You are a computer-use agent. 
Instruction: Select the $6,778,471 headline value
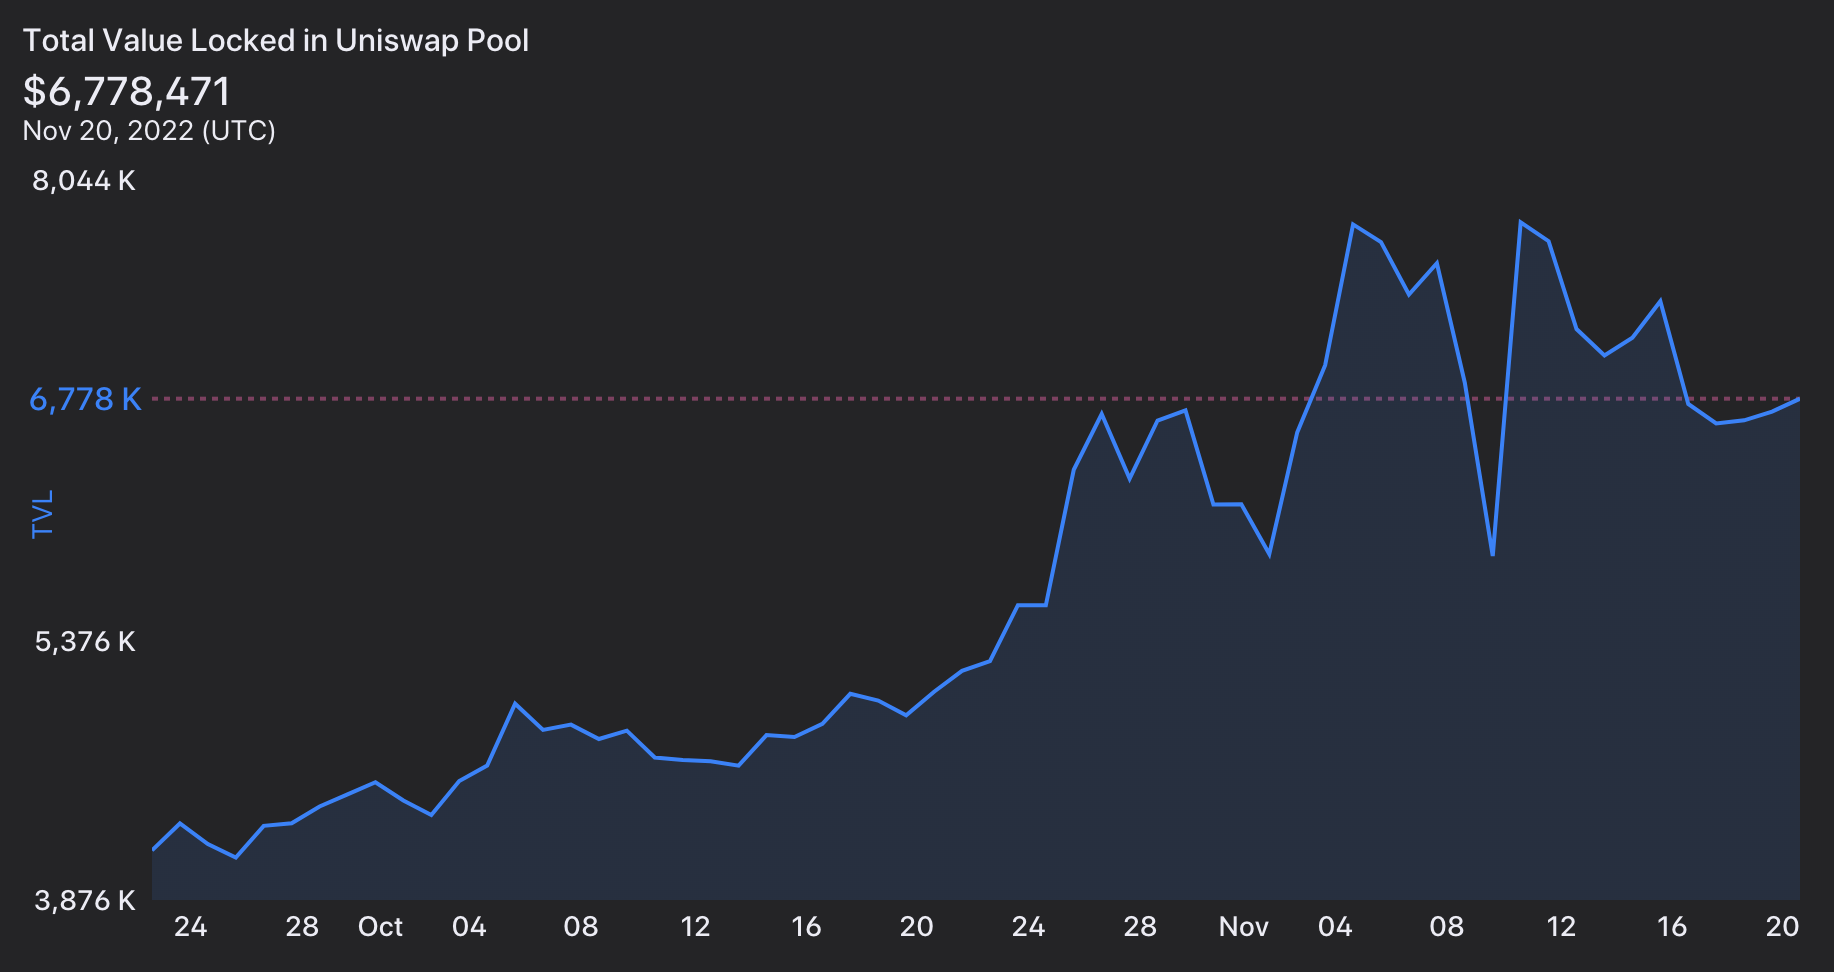pyautogui.click(x=127, y=91)
